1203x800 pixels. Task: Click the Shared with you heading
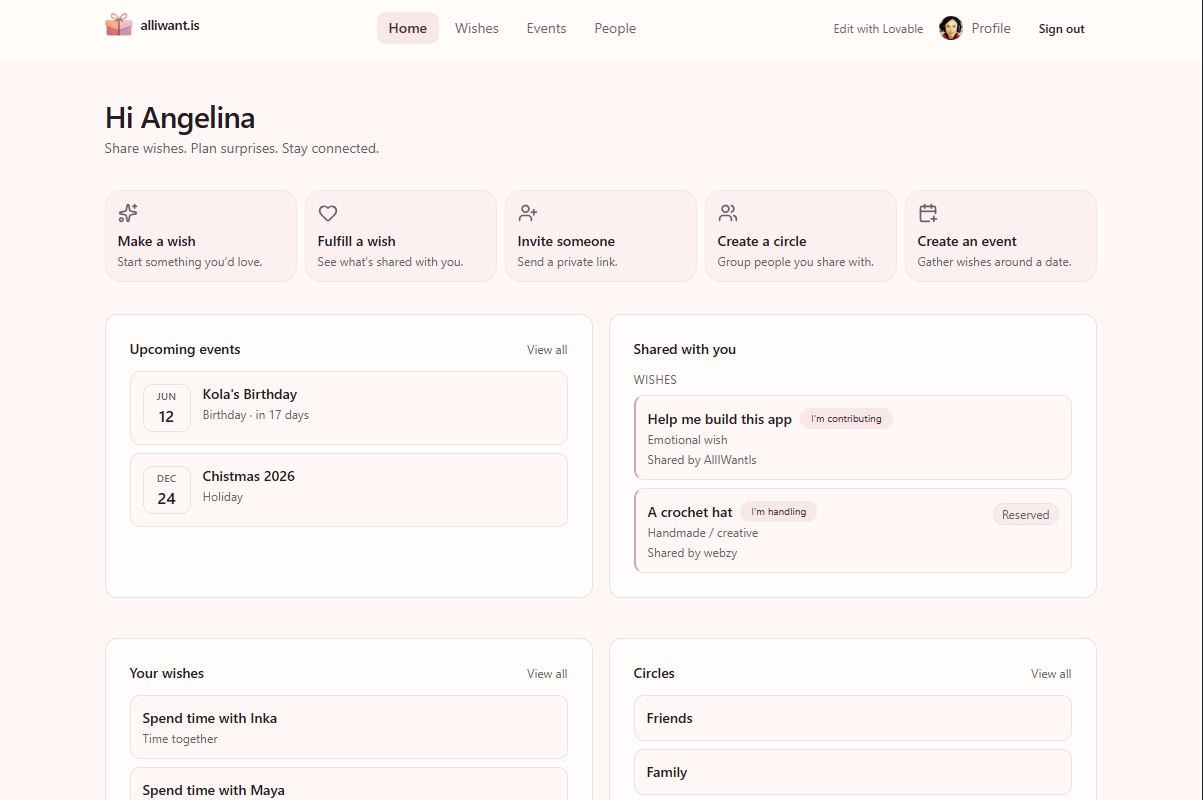pyautogui.click(x=685, y=350)
